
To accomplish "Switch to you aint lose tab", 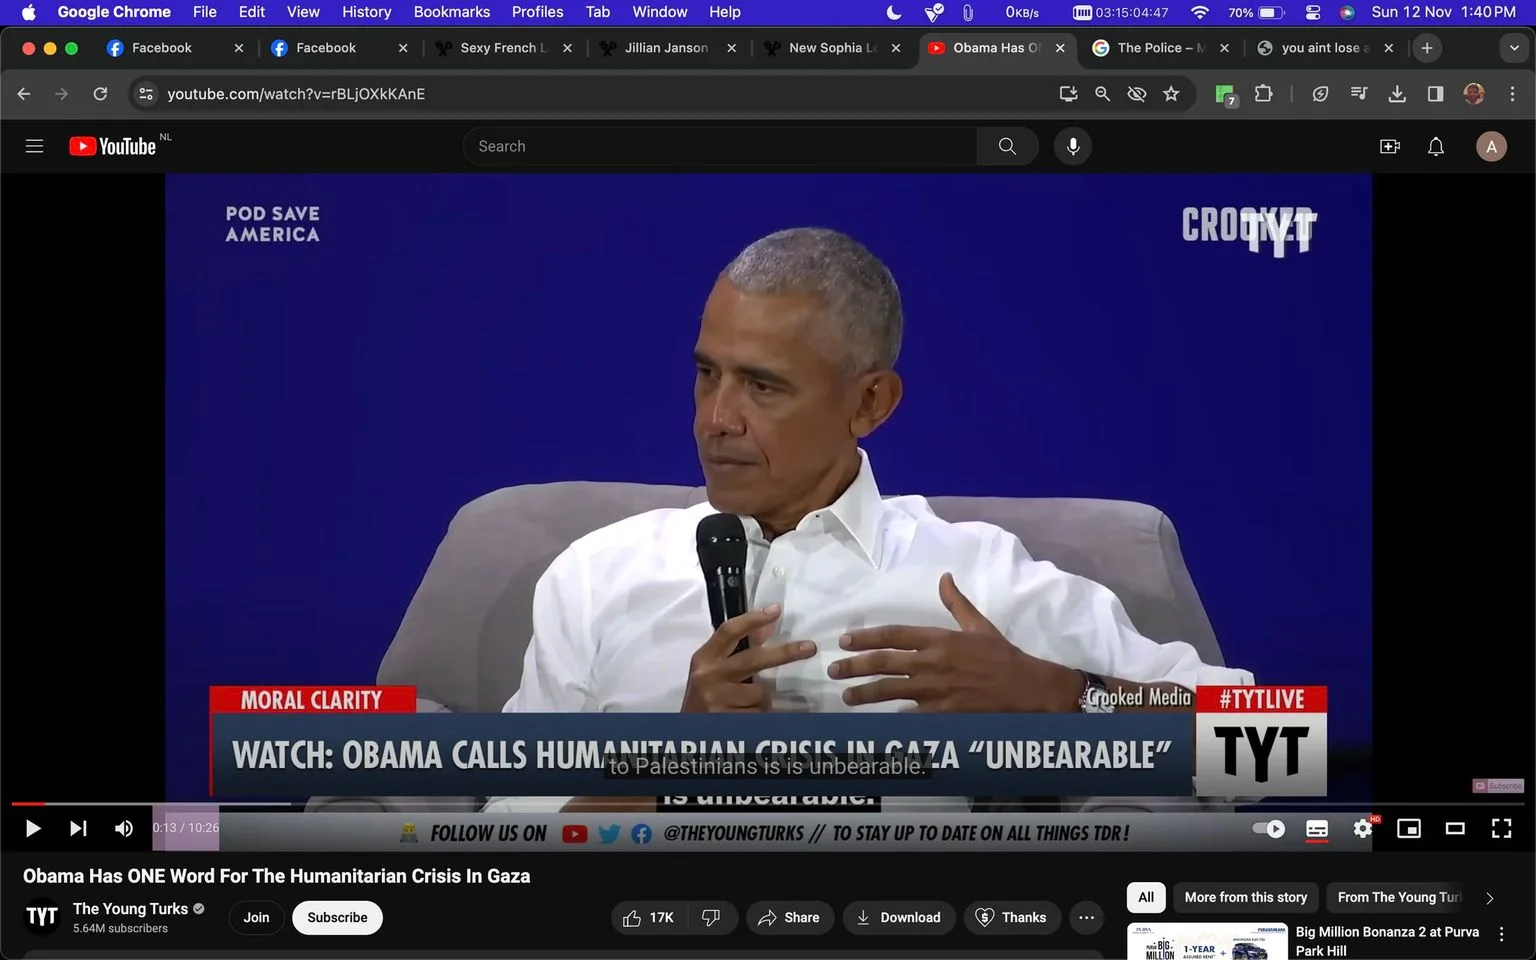I will (1324, 47).
